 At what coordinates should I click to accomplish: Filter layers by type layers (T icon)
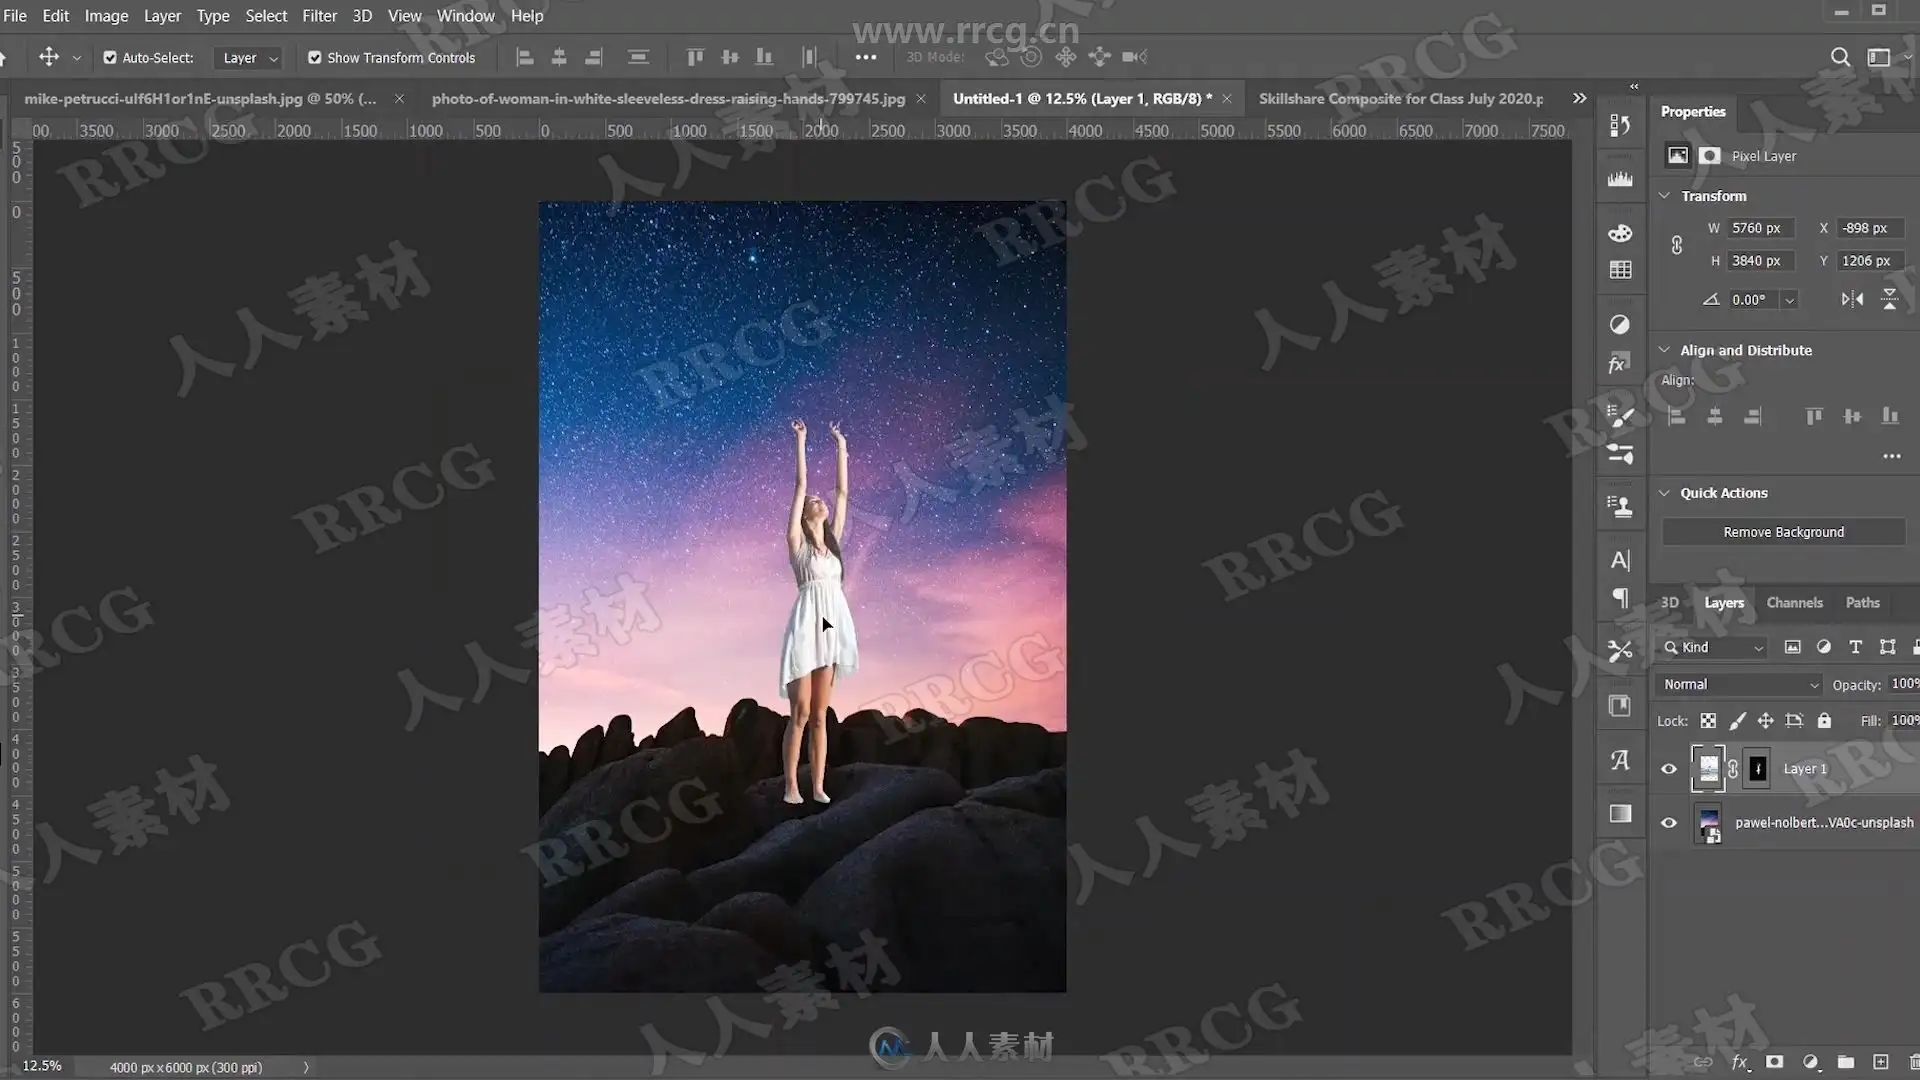[x=1855, y=647]
